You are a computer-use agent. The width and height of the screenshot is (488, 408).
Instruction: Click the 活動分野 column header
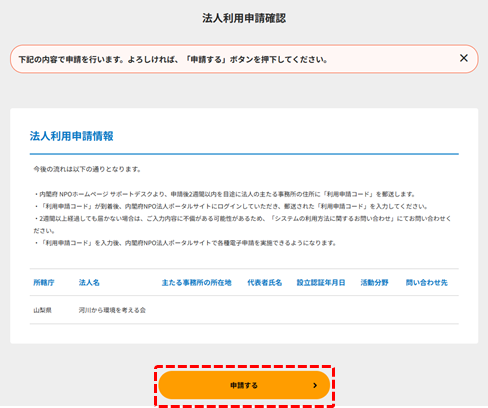374,283
